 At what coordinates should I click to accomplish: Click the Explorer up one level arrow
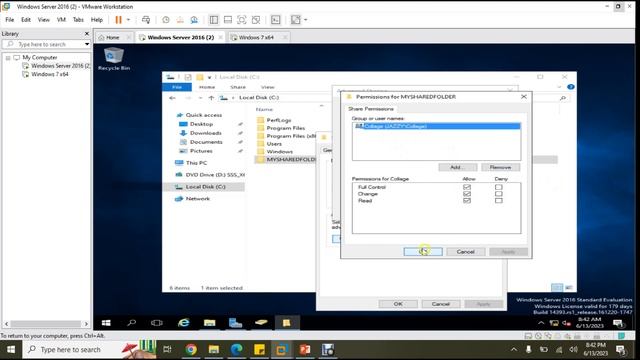point(211,98)
